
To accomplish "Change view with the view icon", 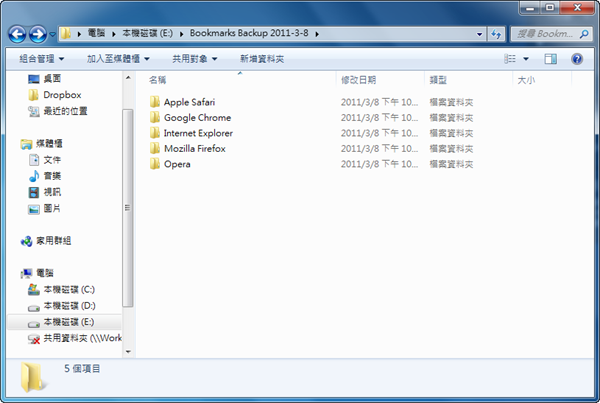I will pyautogui.click(x=510, y=59).
